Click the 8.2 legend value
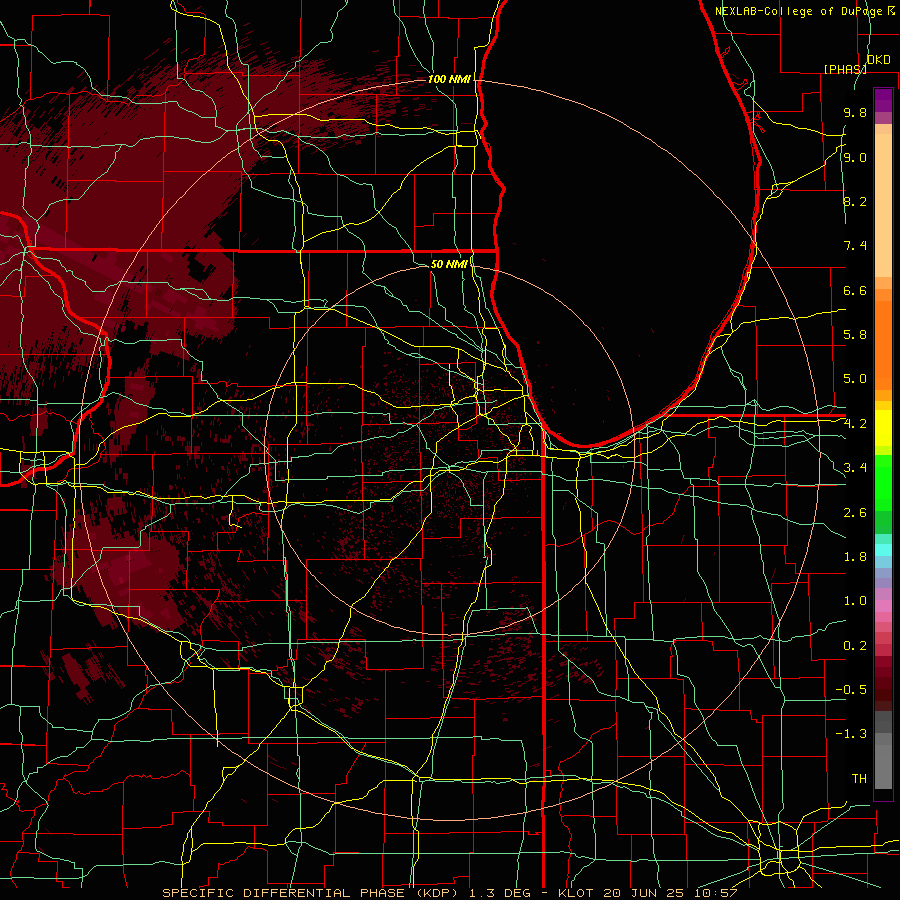The height and width of the screenshot is (900, 900). pos(855,201)
